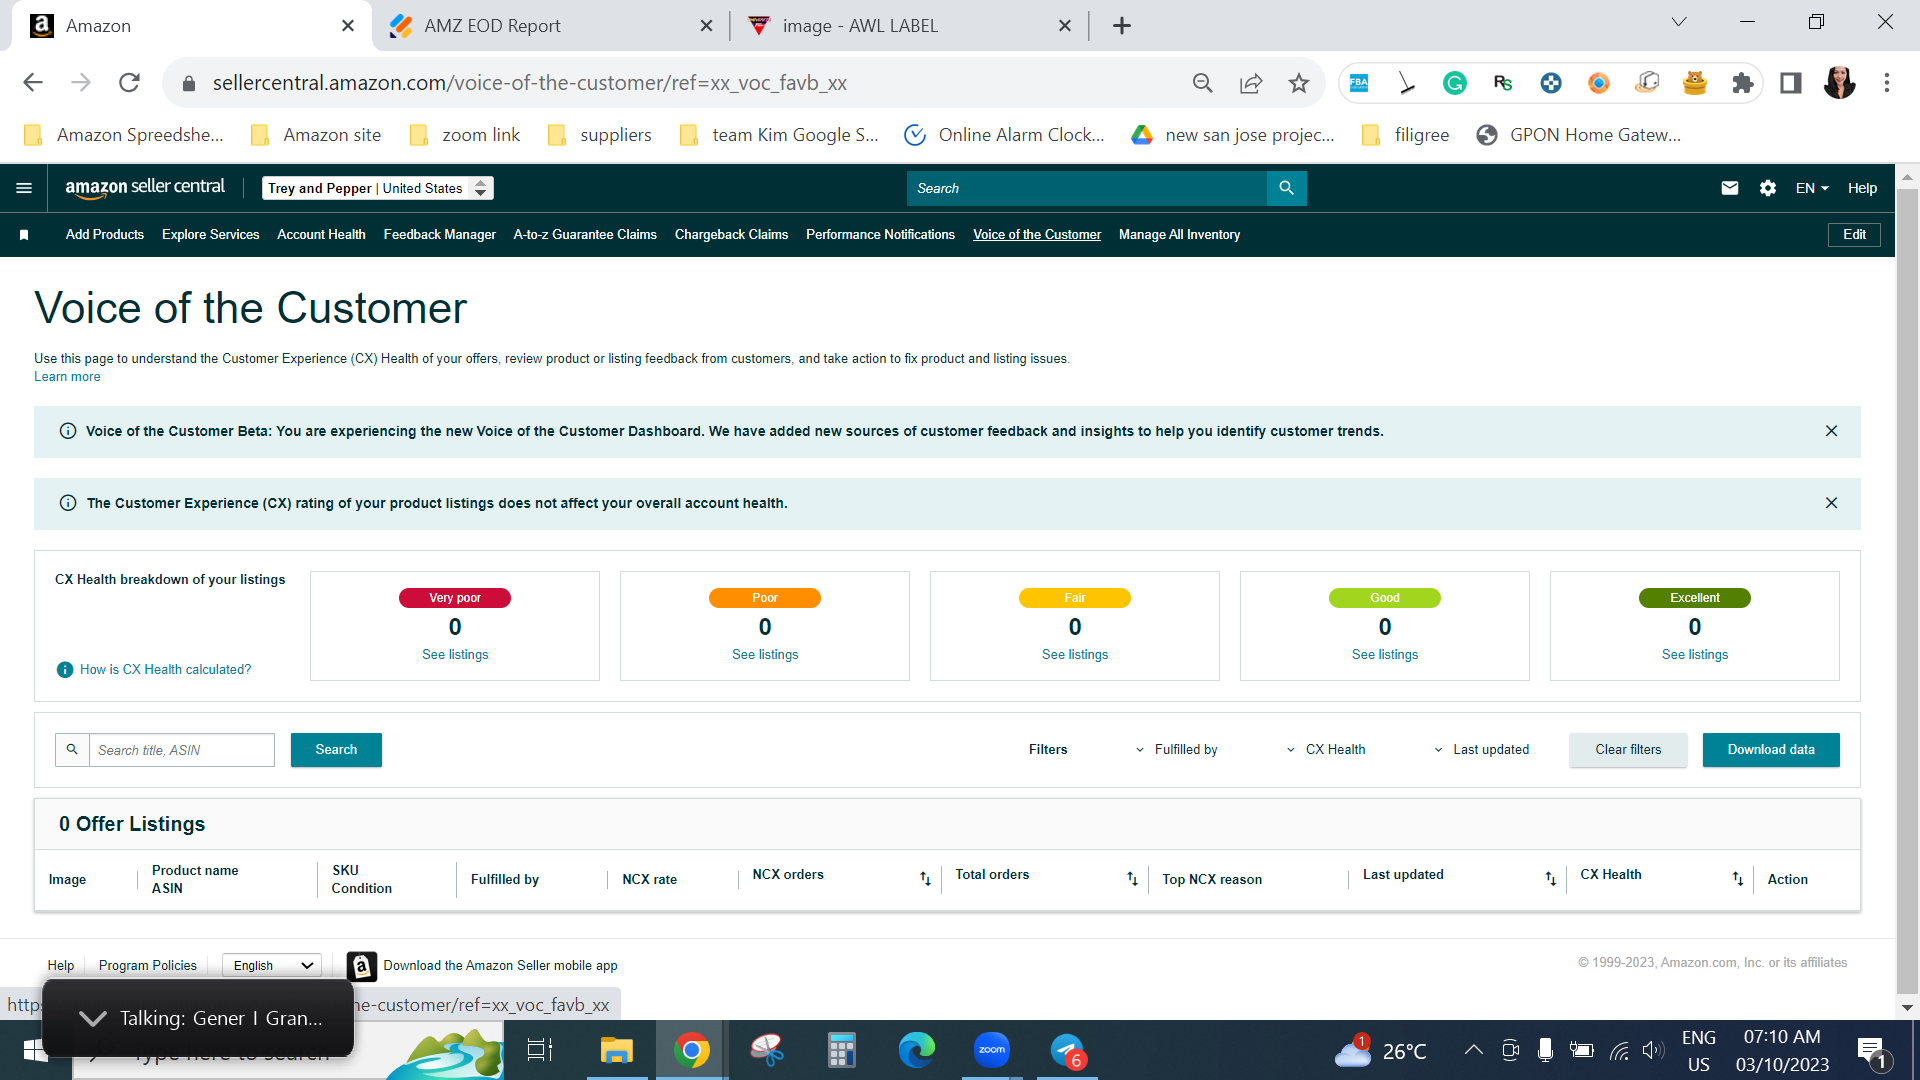Open Calculator from the taskbar
Image resolution: width=1920 pixels, height=1080 pixels.
click(x=842, y=1050)
